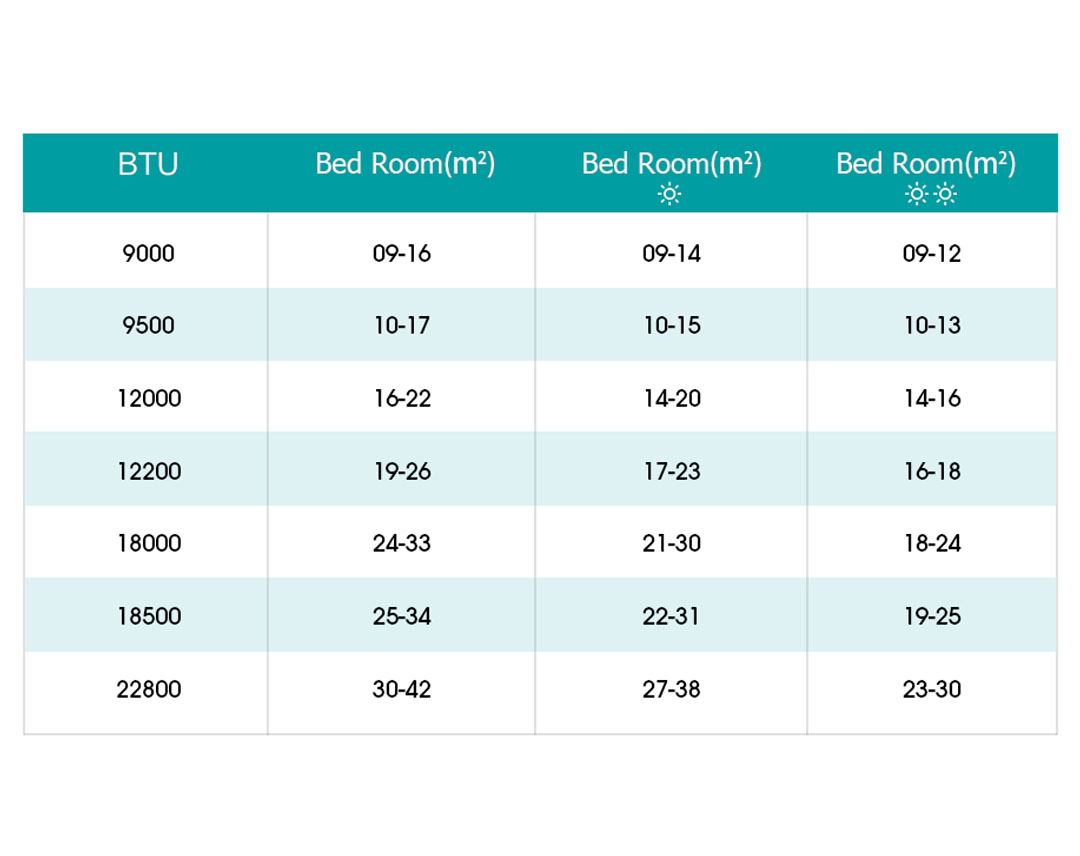Select the 19-26 room size cell
This screenshot has width=1080, height=856.
coord(402,471)
